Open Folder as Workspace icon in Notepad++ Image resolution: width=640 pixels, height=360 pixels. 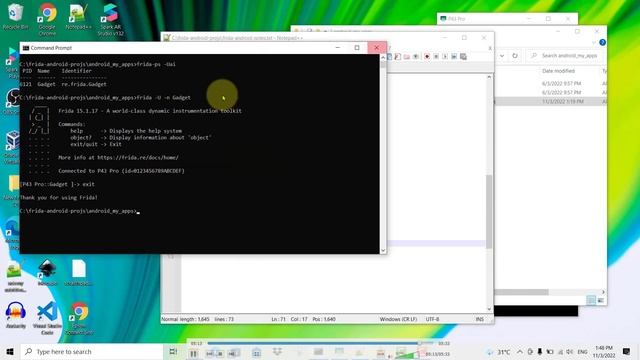pos(407,57)
